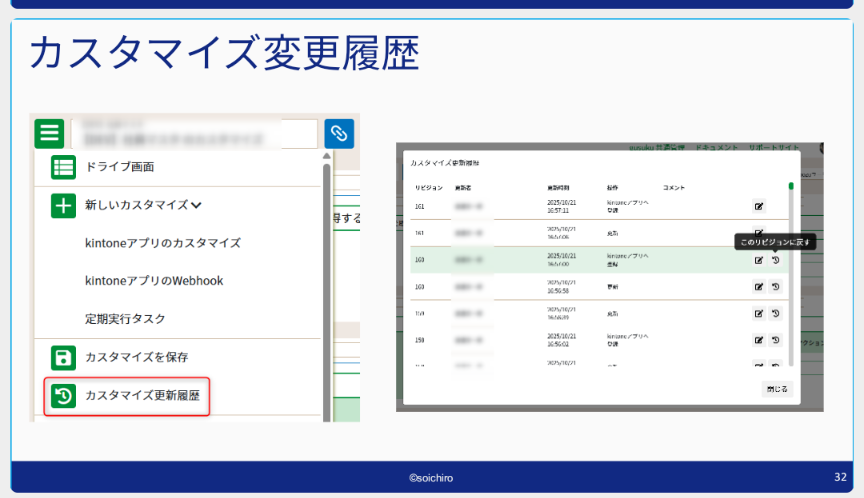Screen dimensions: 864x498
Task: Click the floppy disk save icon
Action: (x=63, y=357)
